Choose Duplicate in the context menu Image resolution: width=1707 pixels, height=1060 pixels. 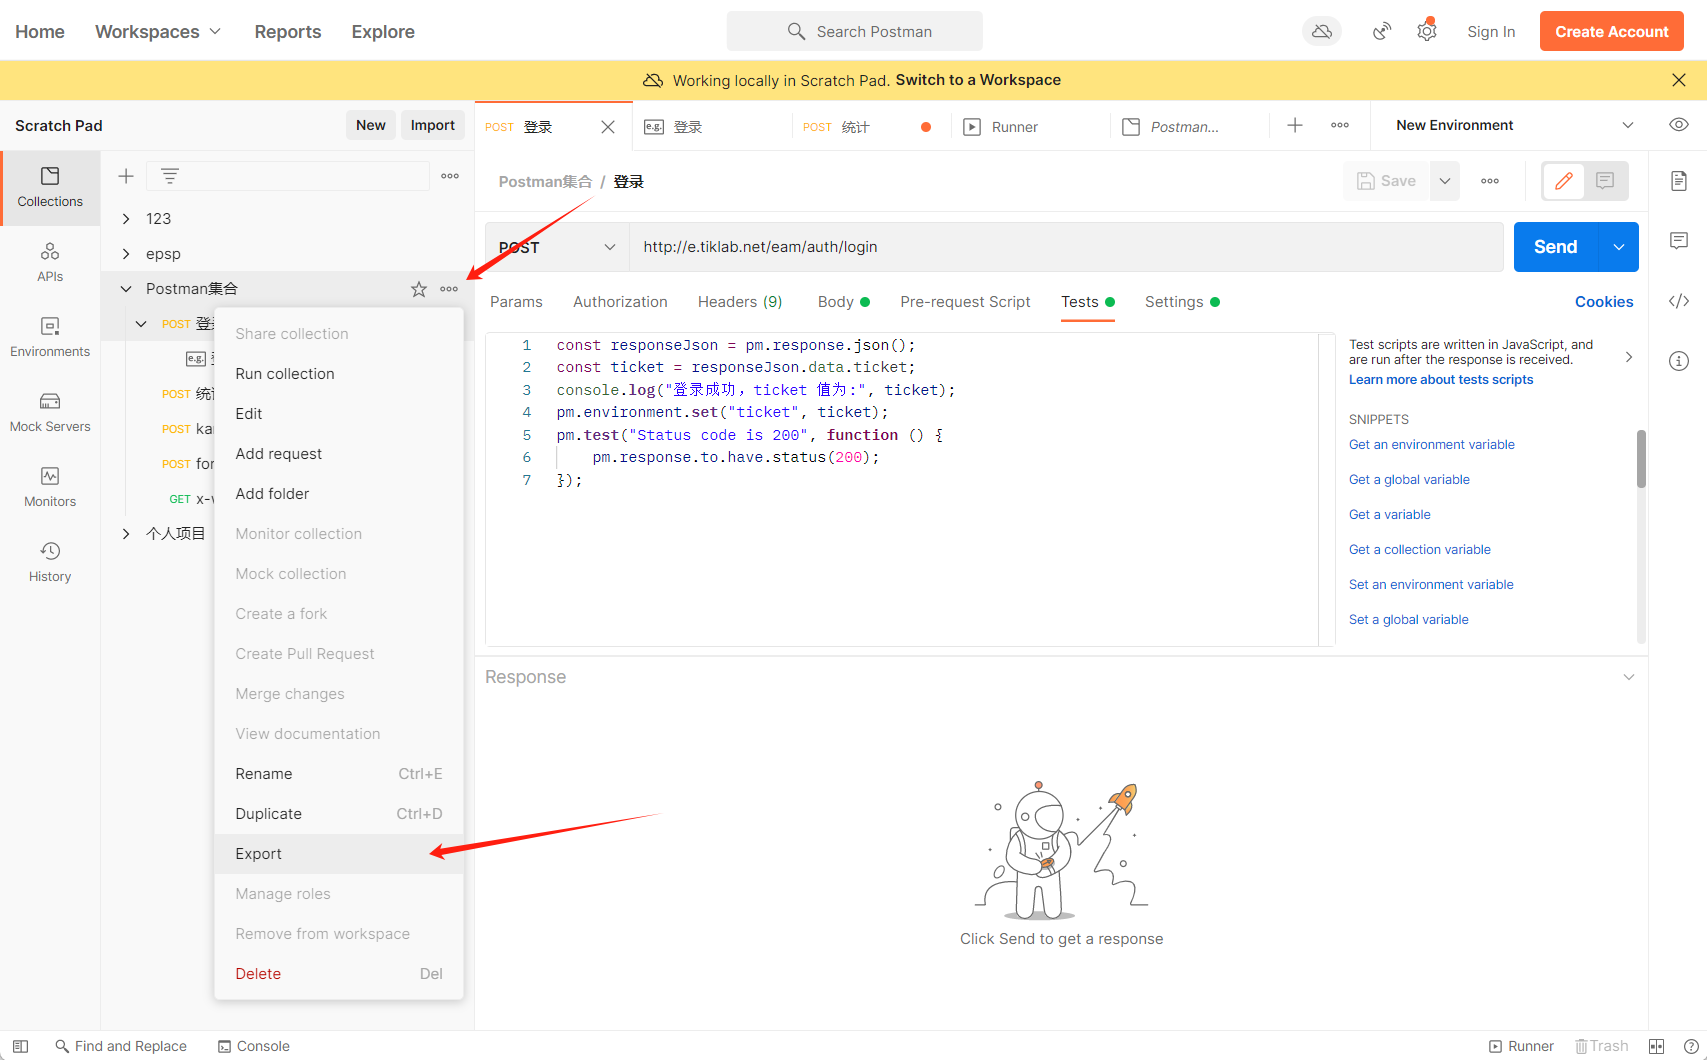click(339, 814)
